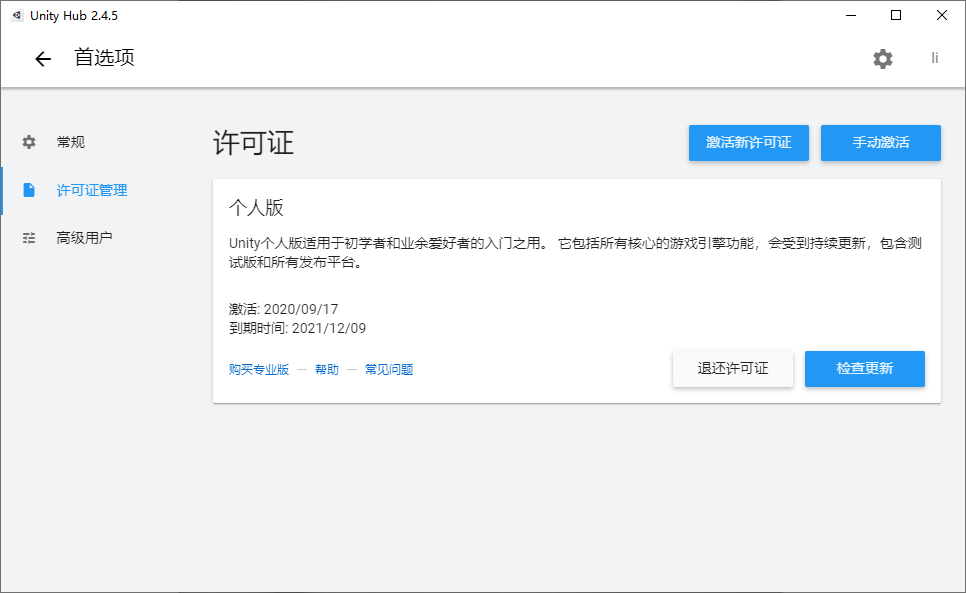The image size is (966, 593).
Task: Click the 首选项 header title
Action: 104,58
